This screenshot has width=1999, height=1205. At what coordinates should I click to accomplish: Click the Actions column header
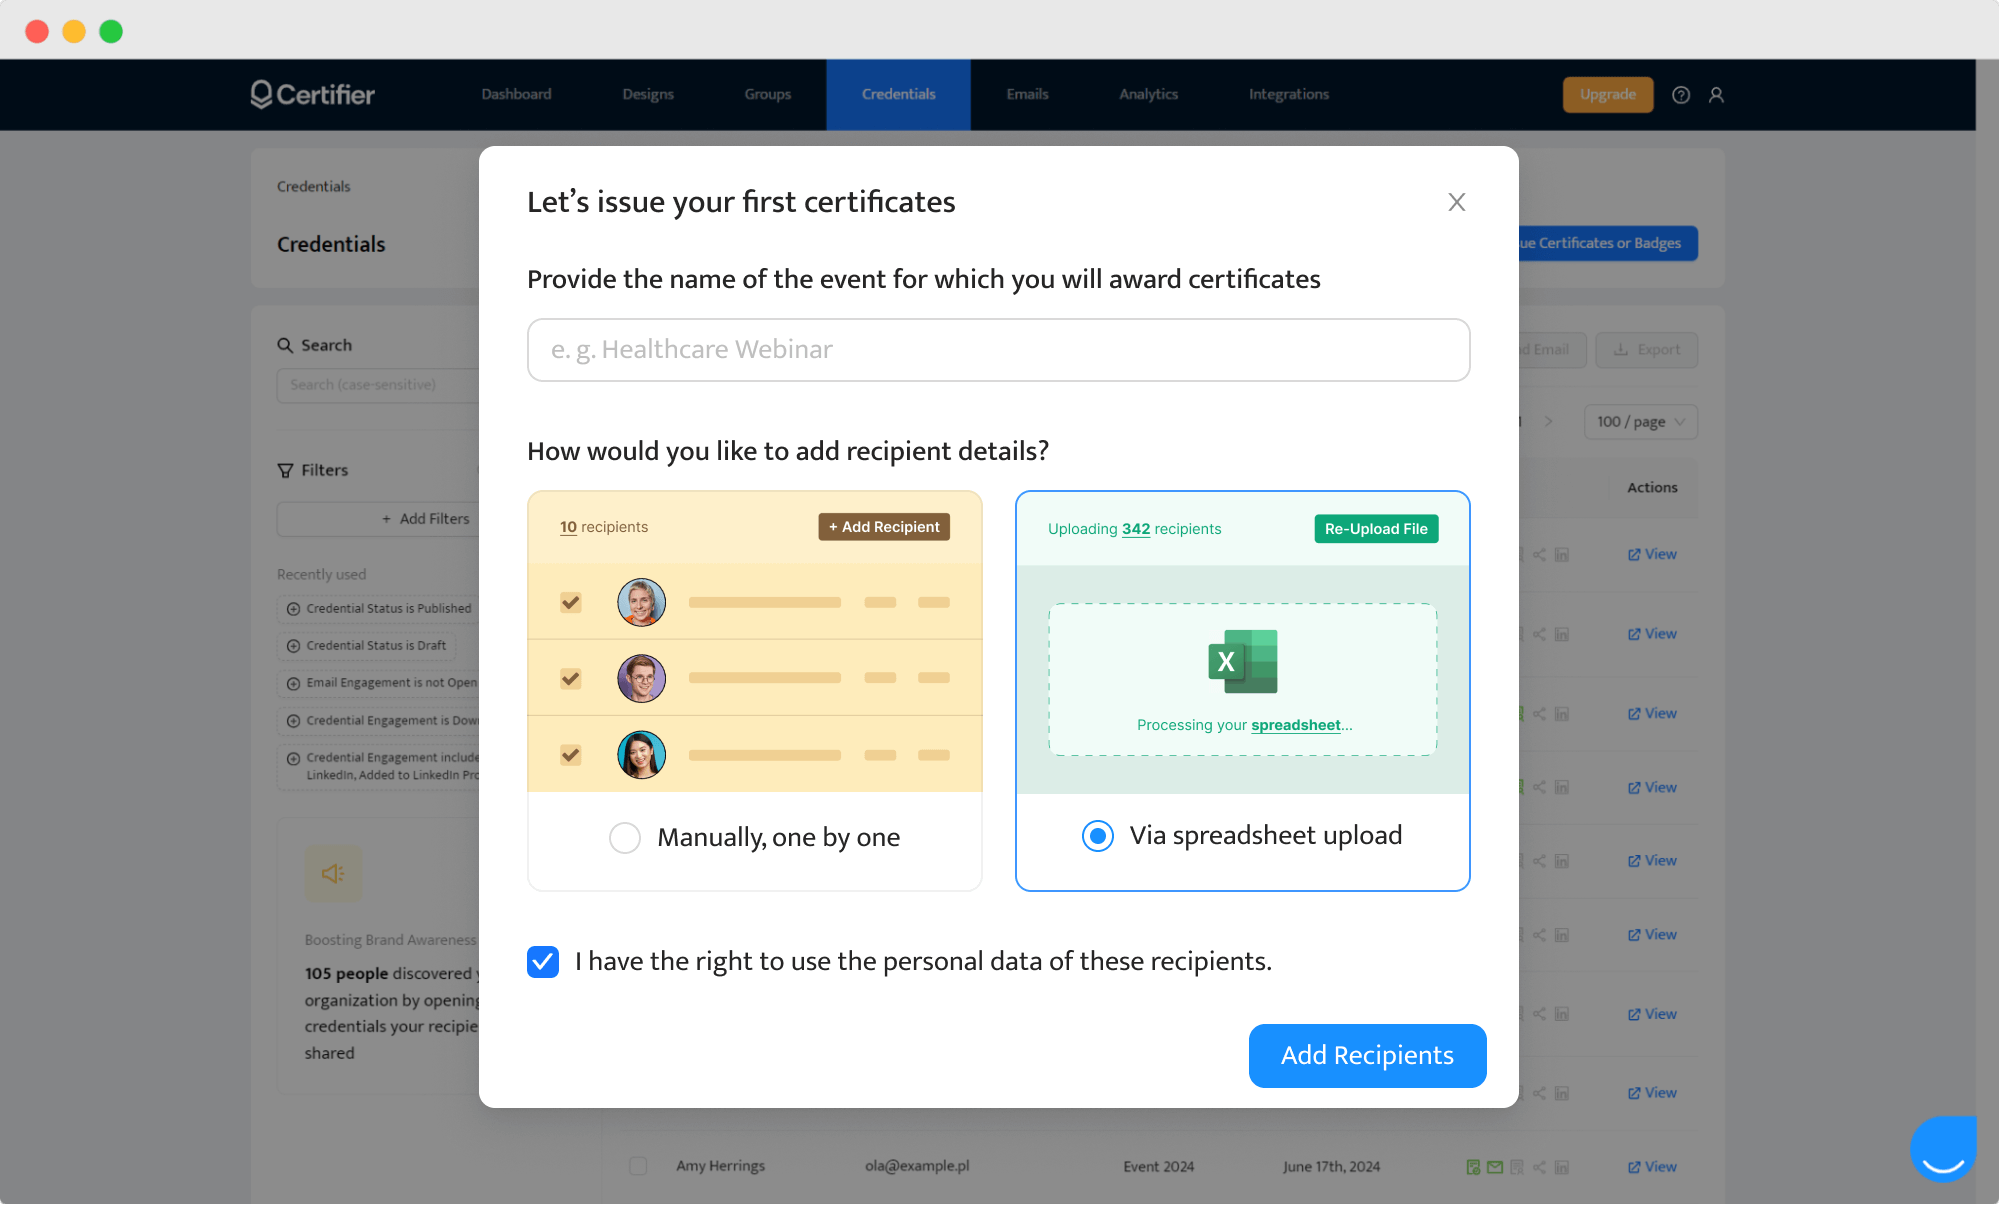1652,488
